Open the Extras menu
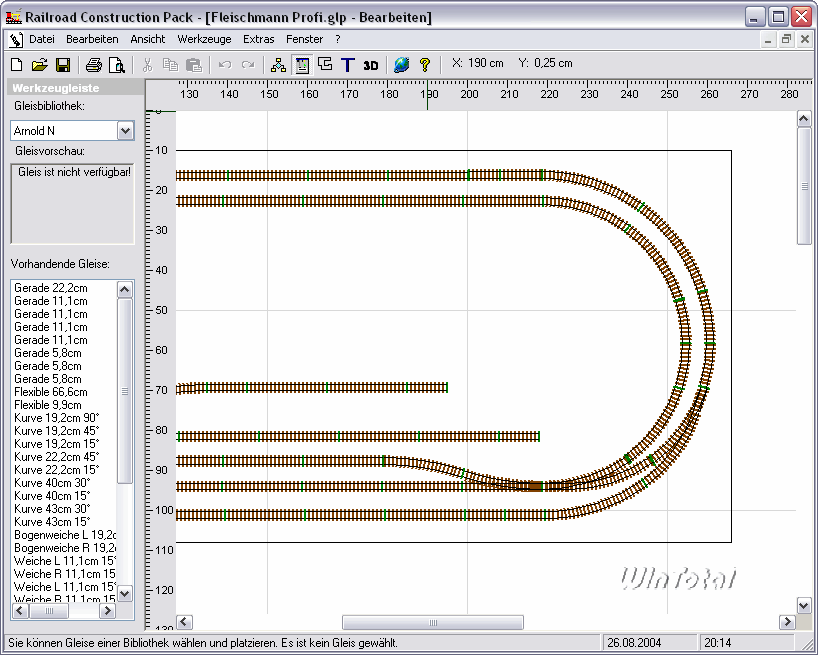Image resolution: width=818 pixels, height=655 pixels. [258, 39]
